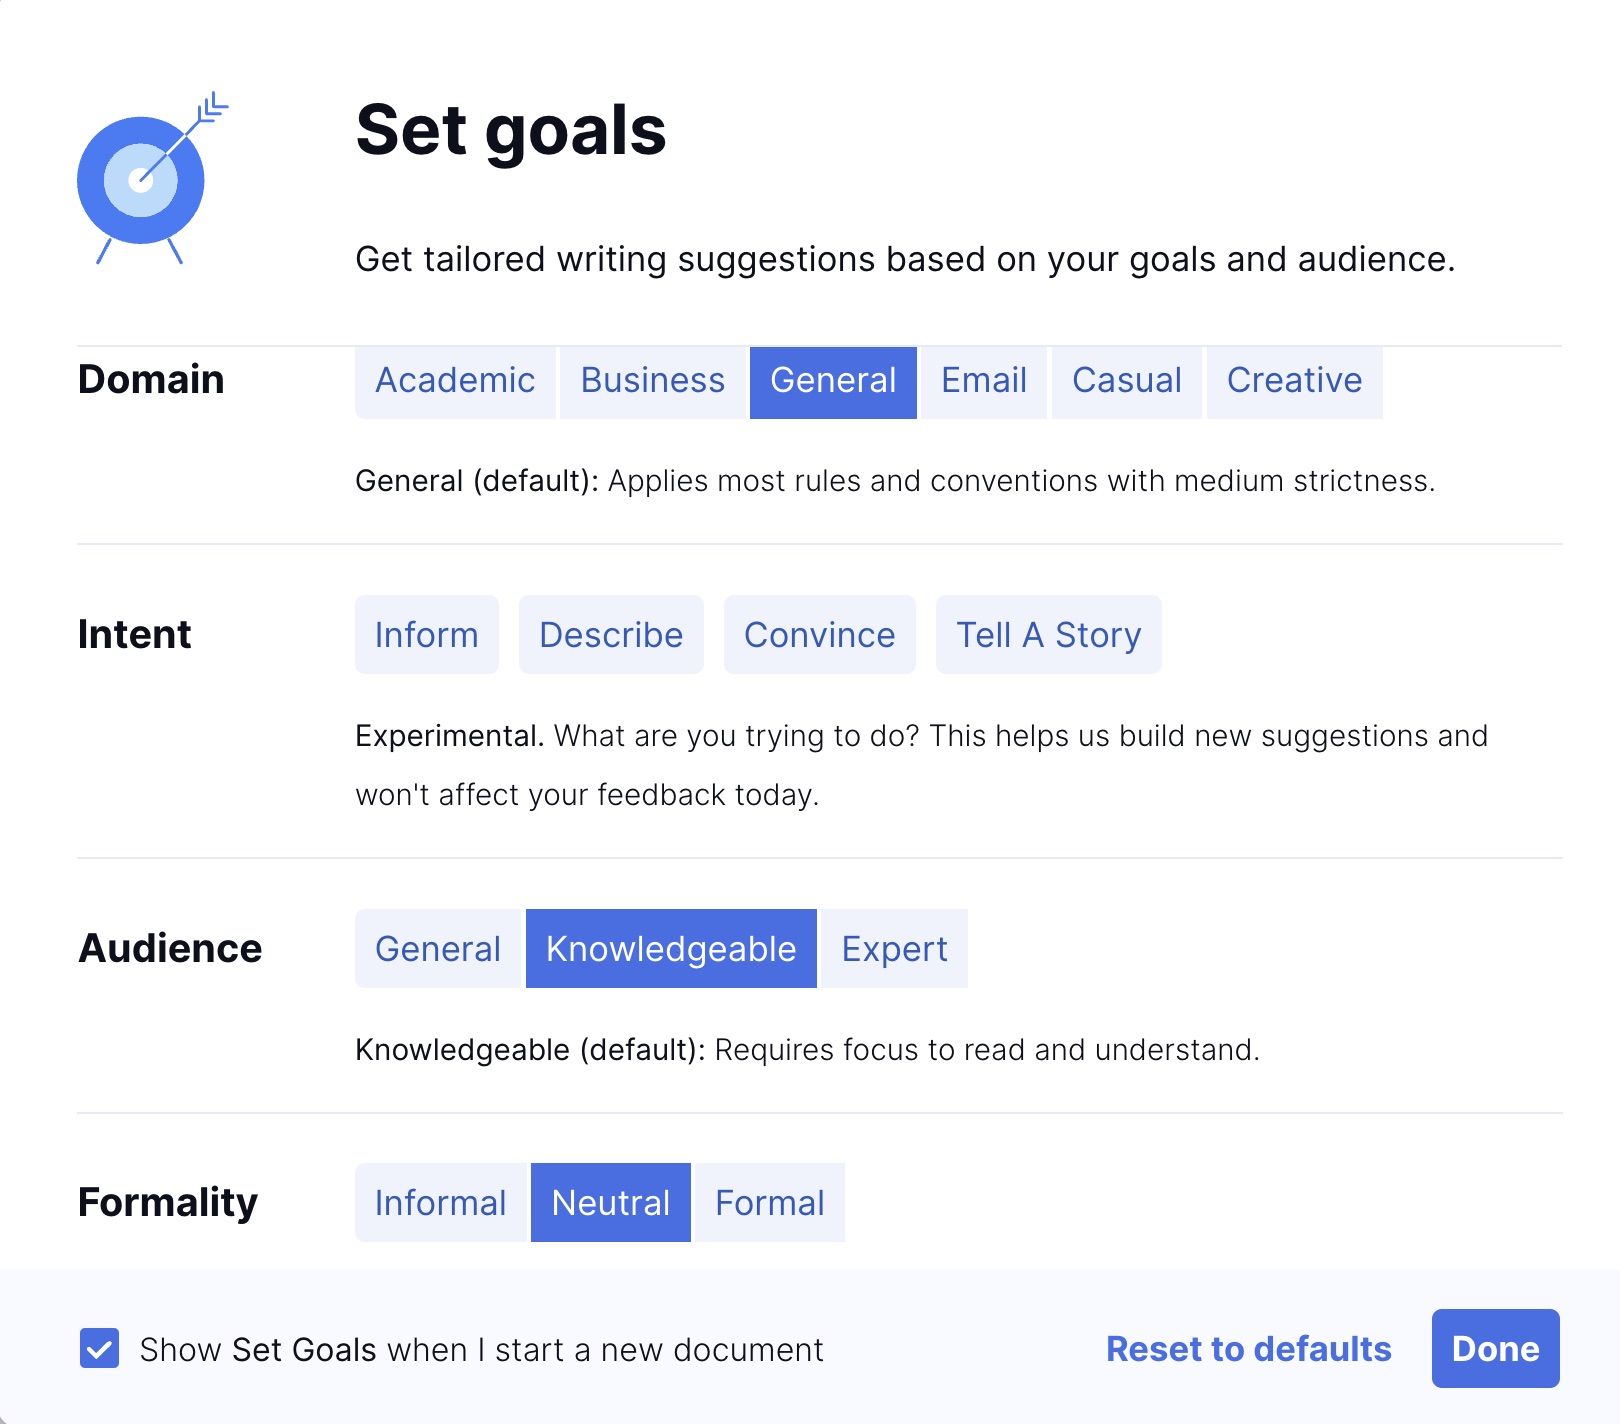Screen dimensions: 1620x1424
Task: Set audience to Expert
Action: coord(894,948)
